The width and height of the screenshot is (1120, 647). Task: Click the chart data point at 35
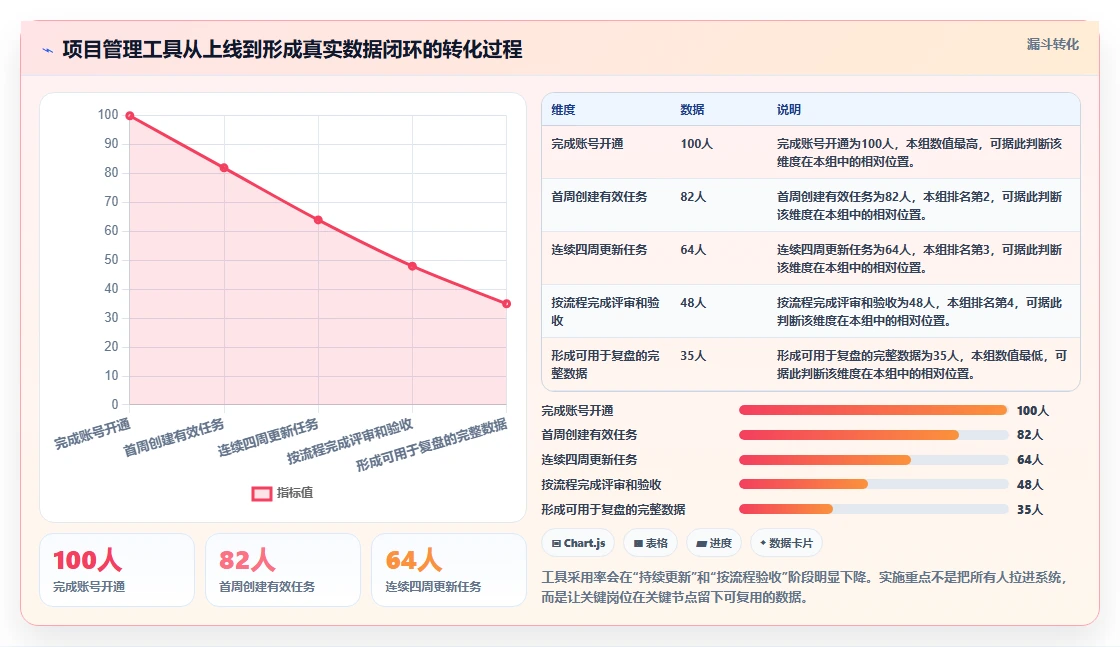(506, 304)
